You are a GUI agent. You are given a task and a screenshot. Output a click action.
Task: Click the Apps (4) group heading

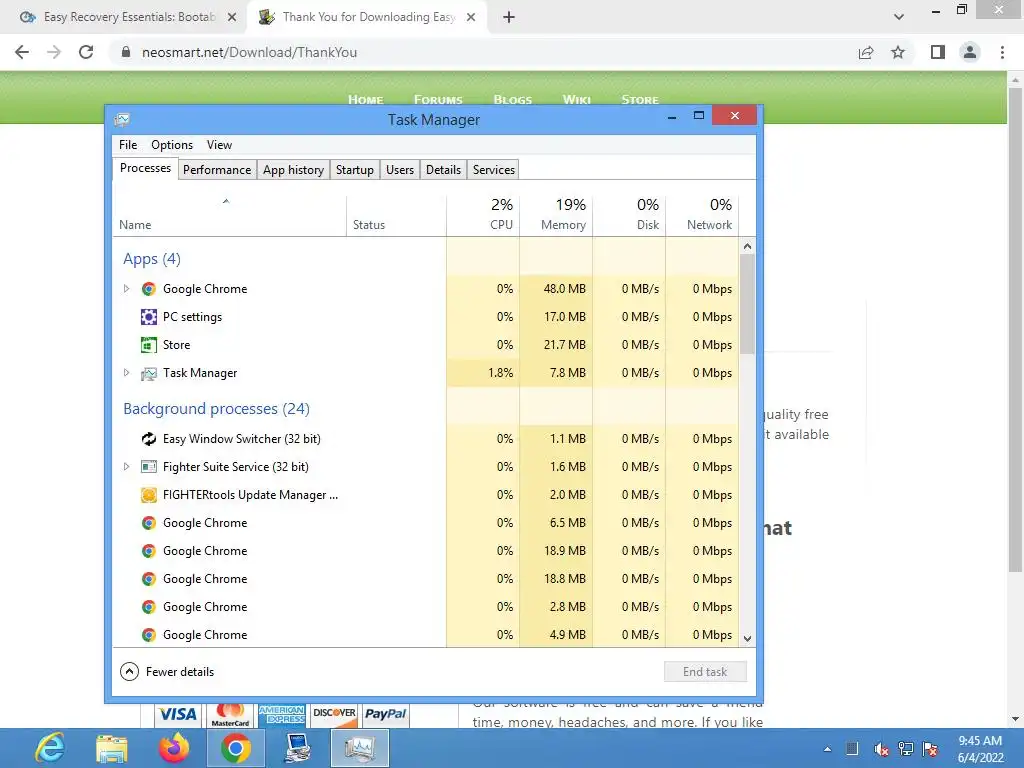pos(152,259)
